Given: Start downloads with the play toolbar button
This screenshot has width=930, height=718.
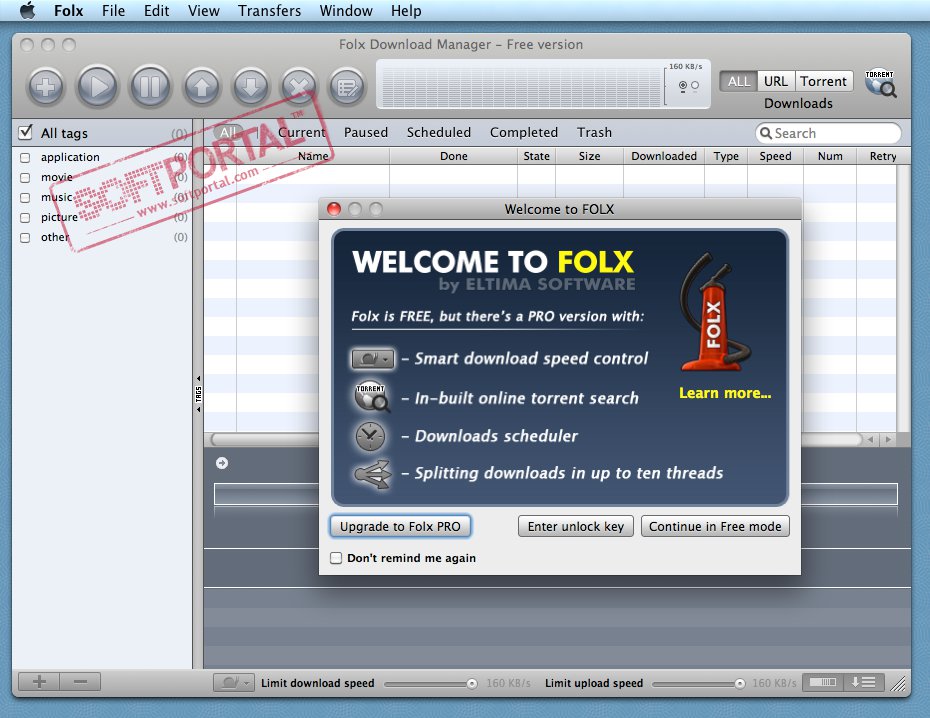Looking at the screenshot, I should (x=98, y=87).
